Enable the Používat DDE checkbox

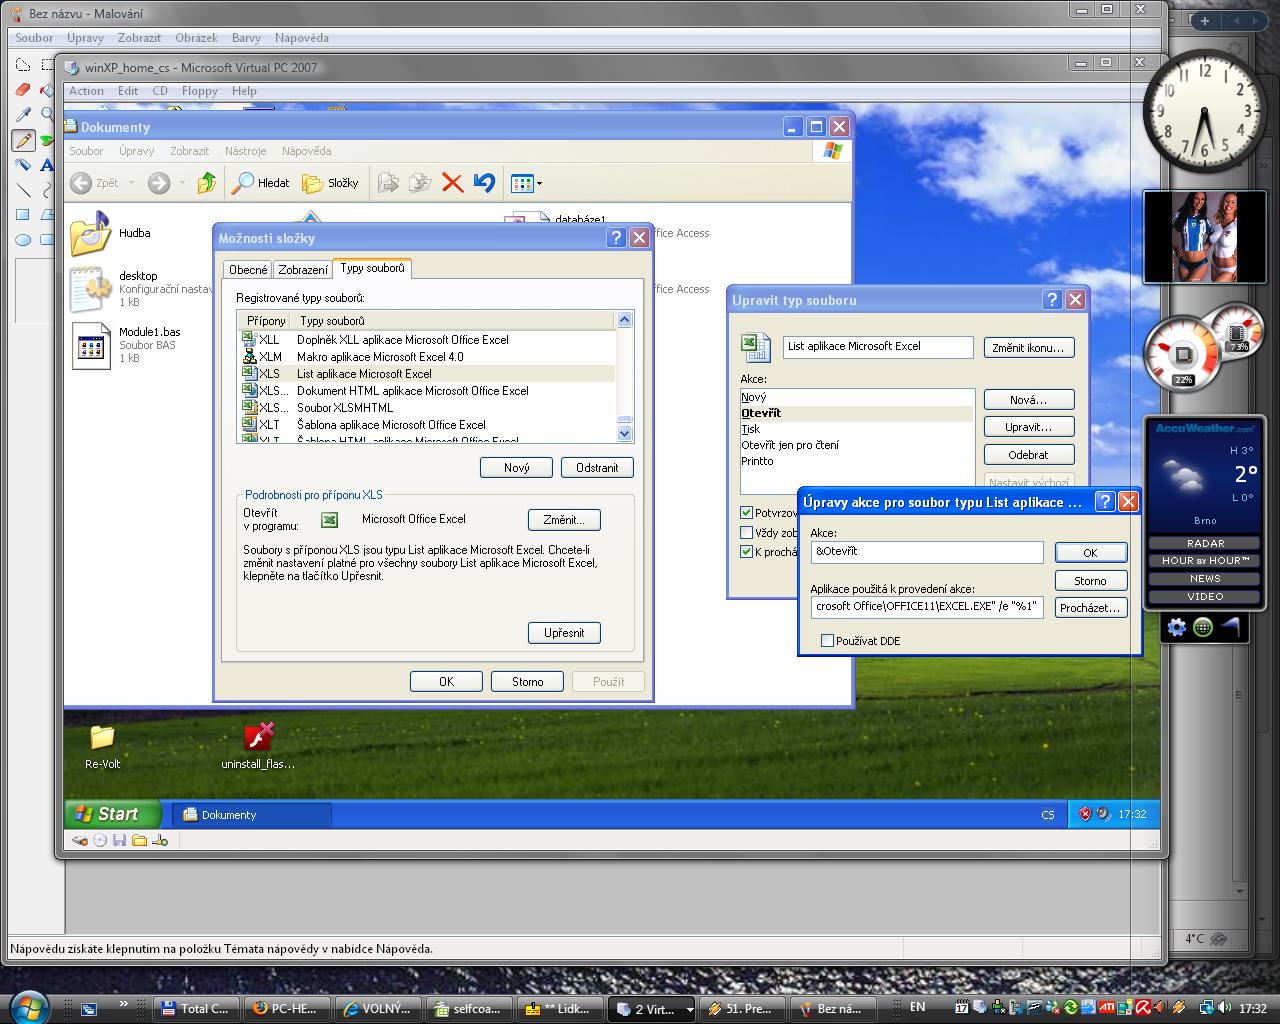[827, 641]
